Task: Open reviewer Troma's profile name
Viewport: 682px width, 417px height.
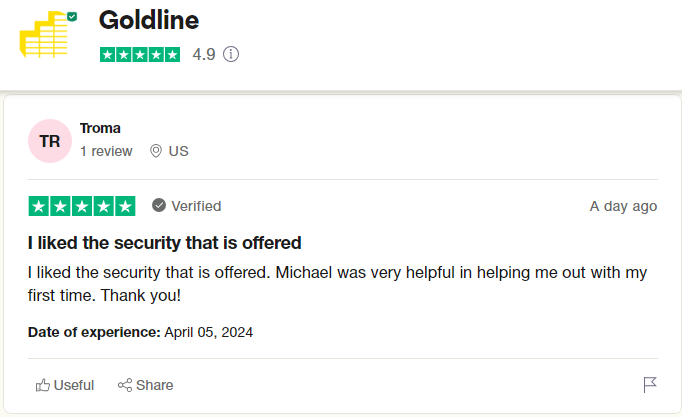Action: click(100, 128)
